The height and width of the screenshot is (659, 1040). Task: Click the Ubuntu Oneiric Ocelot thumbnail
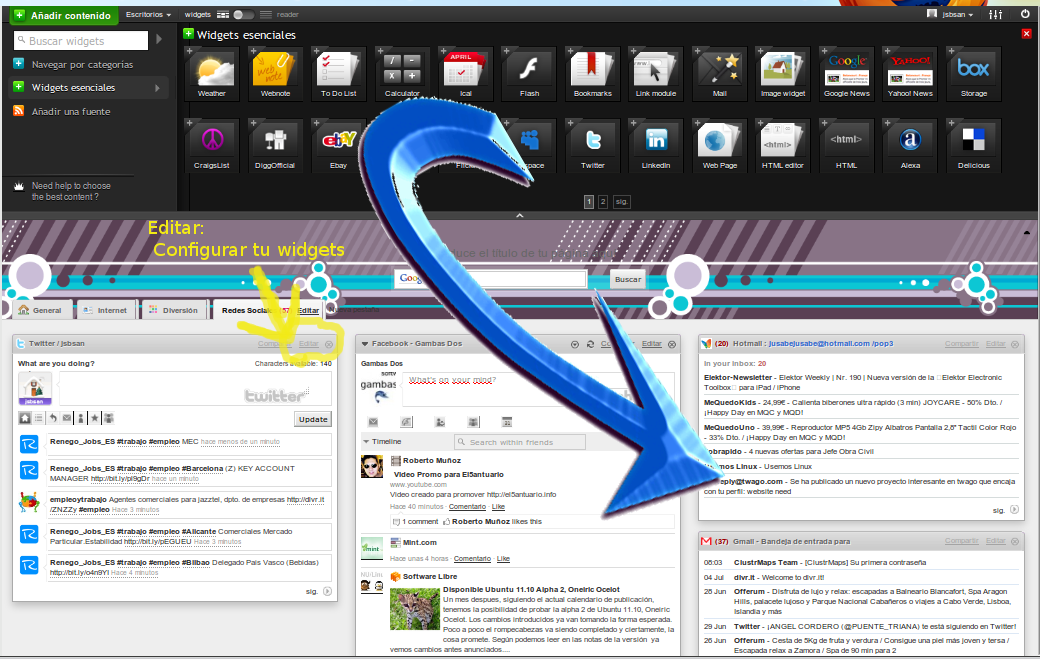(415, 609)
